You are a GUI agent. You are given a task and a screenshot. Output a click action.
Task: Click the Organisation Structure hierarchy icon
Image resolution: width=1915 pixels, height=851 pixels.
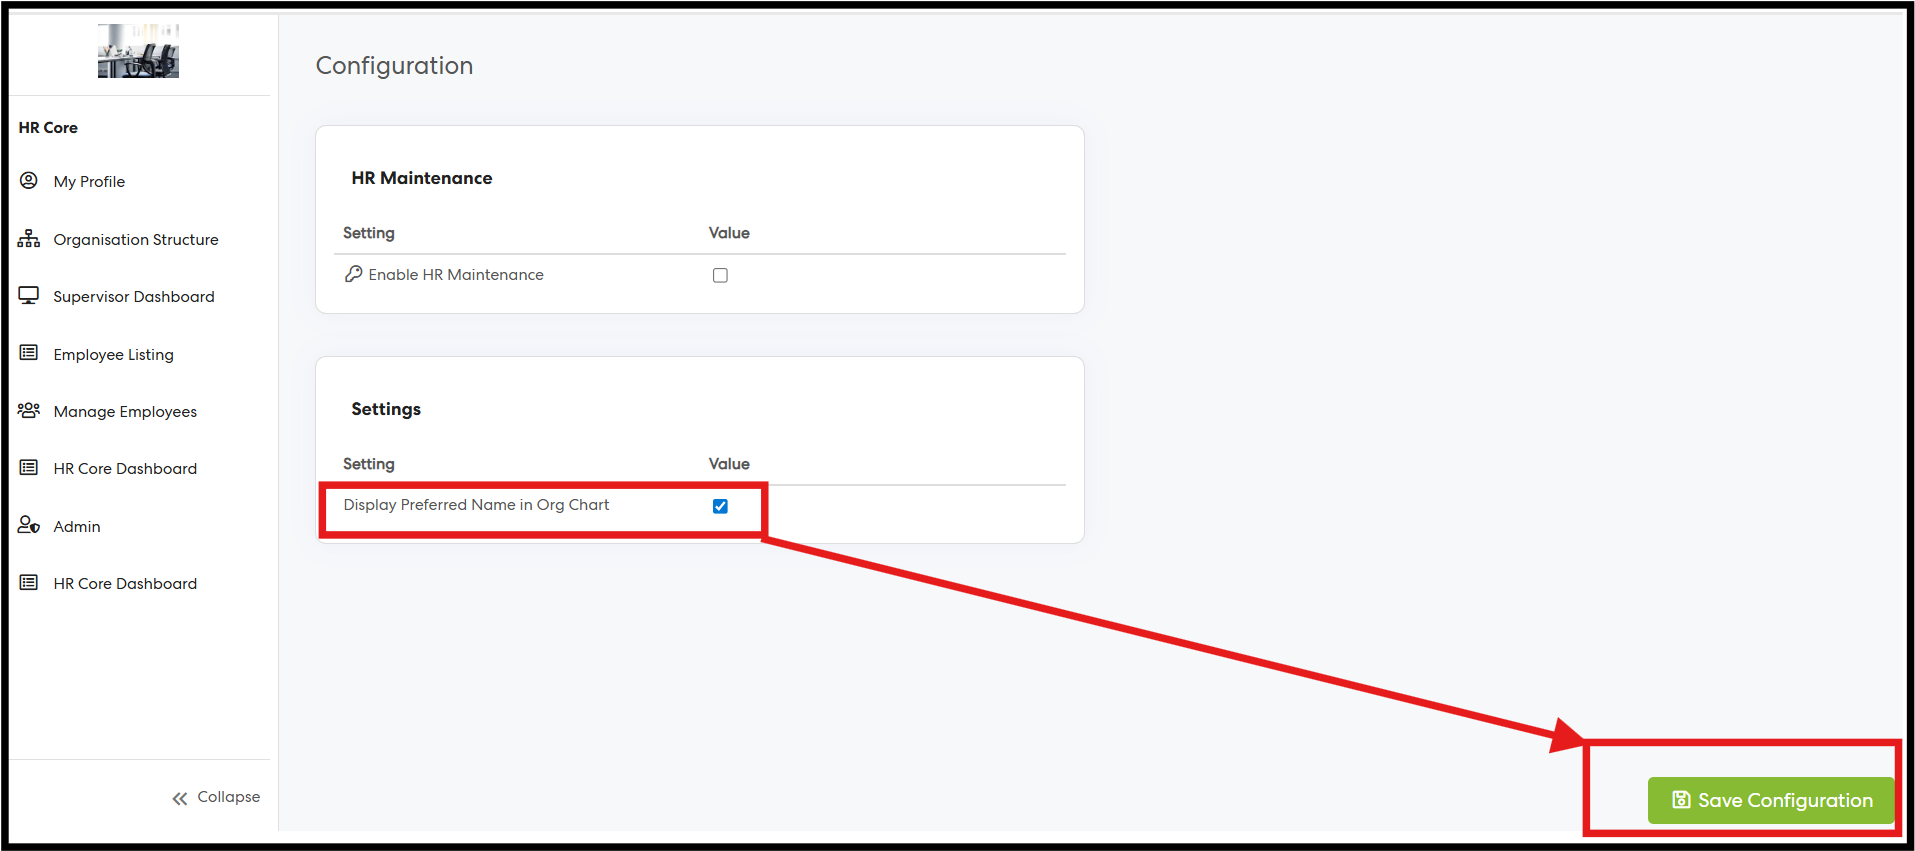point(29,239)
